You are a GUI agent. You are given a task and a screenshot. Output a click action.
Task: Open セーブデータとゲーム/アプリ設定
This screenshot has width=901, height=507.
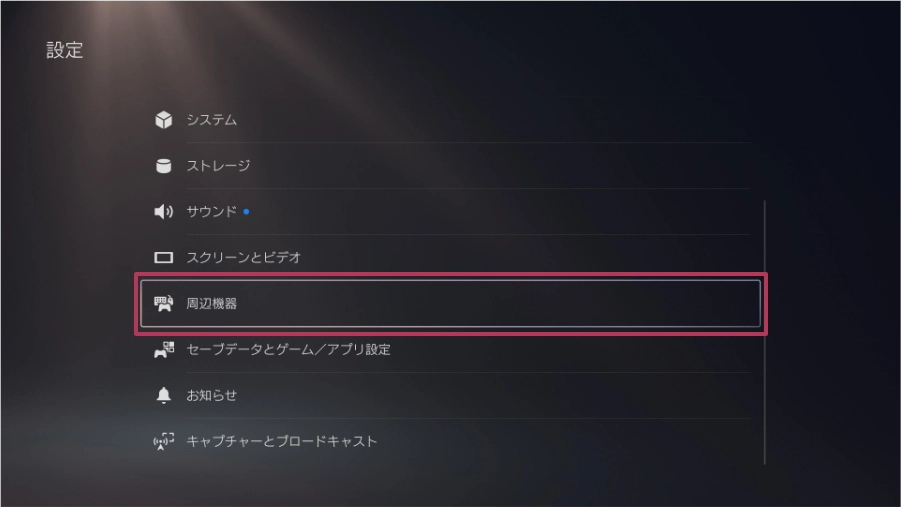[x=288, y=350]
